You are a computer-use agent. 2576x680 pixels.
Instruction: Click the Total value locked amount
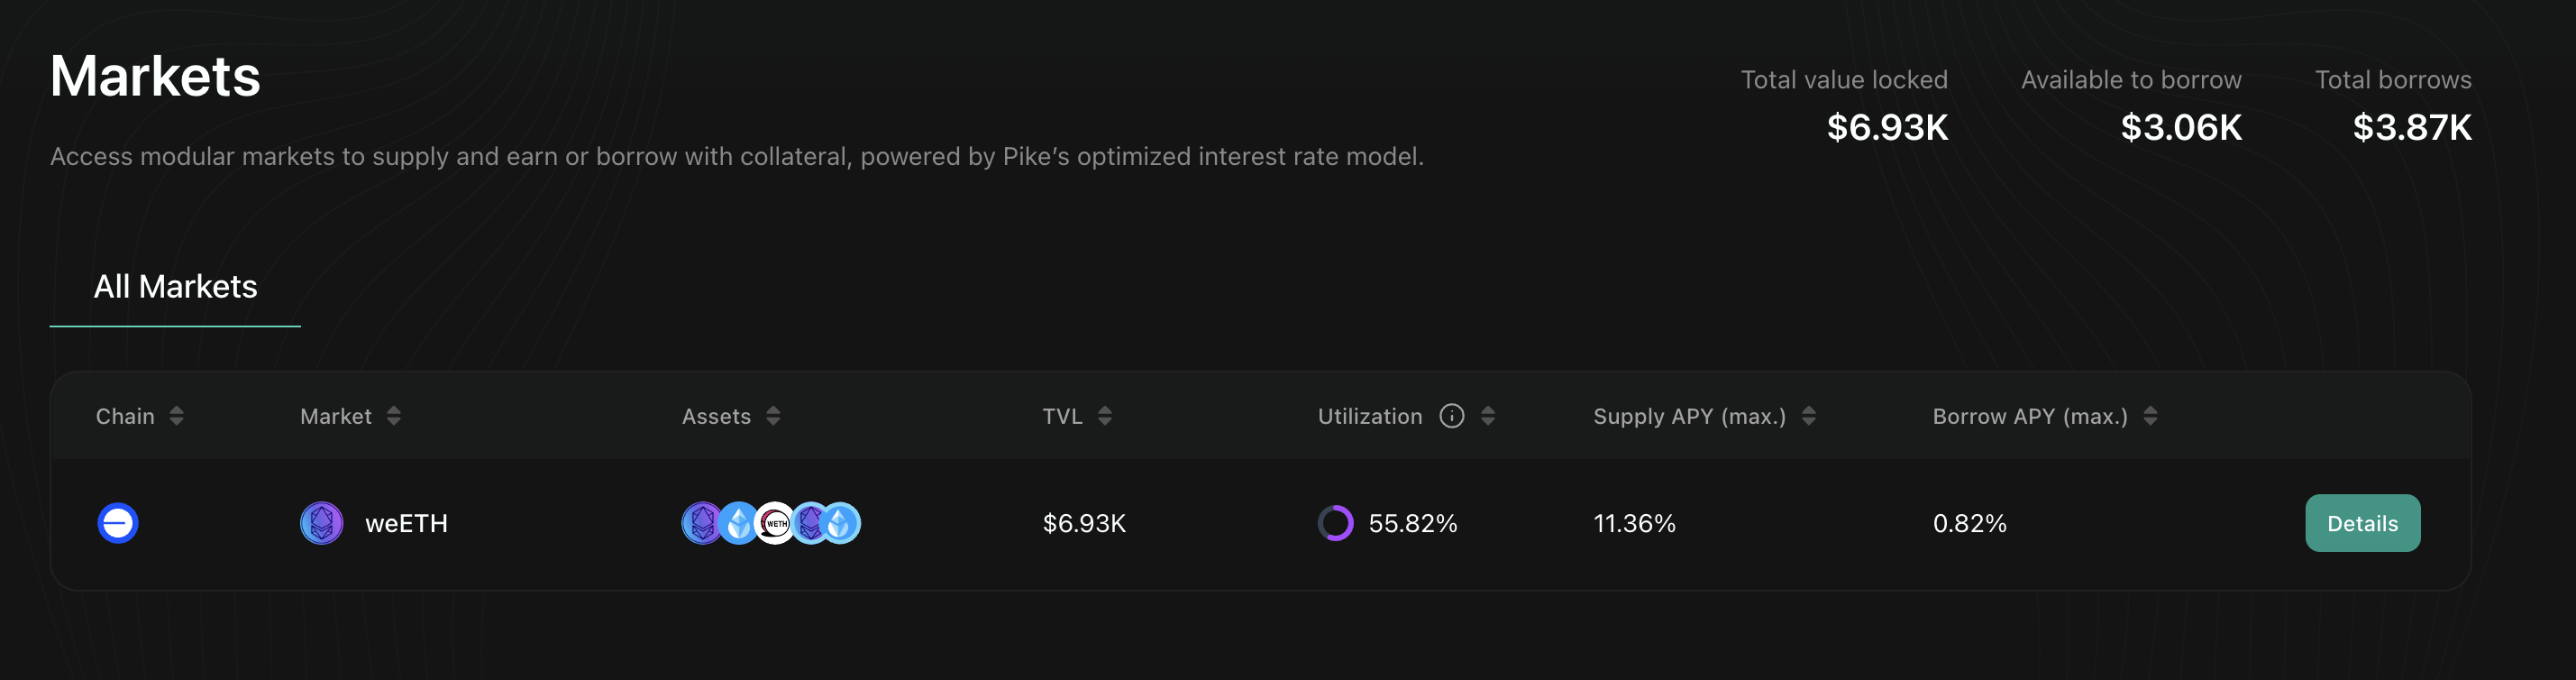click(x=1887, y=127)
